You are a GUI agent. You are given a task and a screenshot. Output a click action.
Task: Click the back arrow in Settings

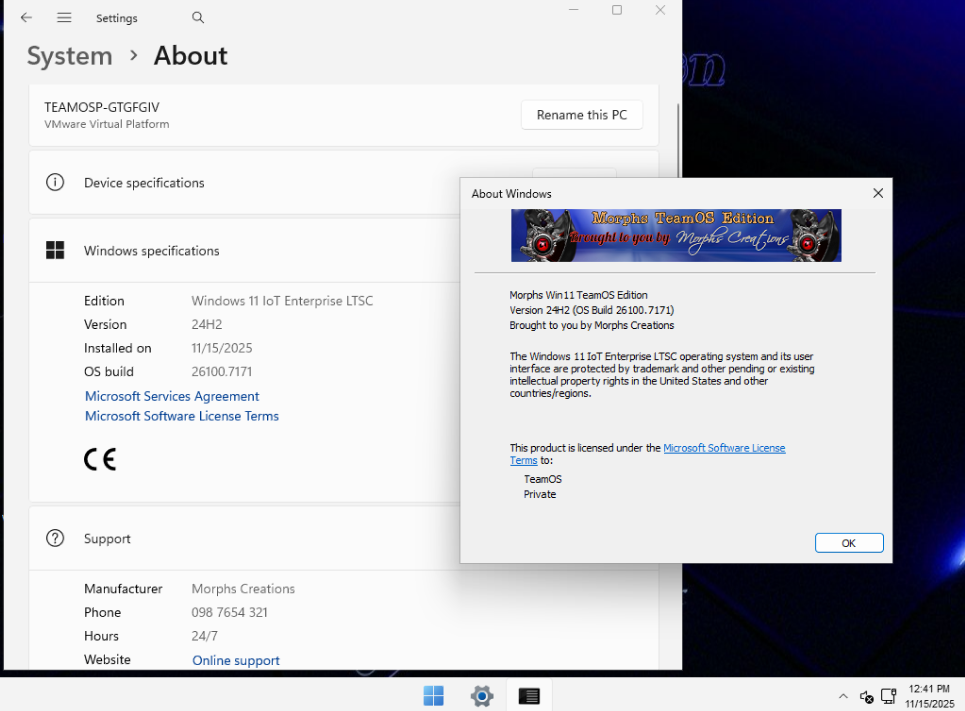pyautogui.click(x=26, y=18)
